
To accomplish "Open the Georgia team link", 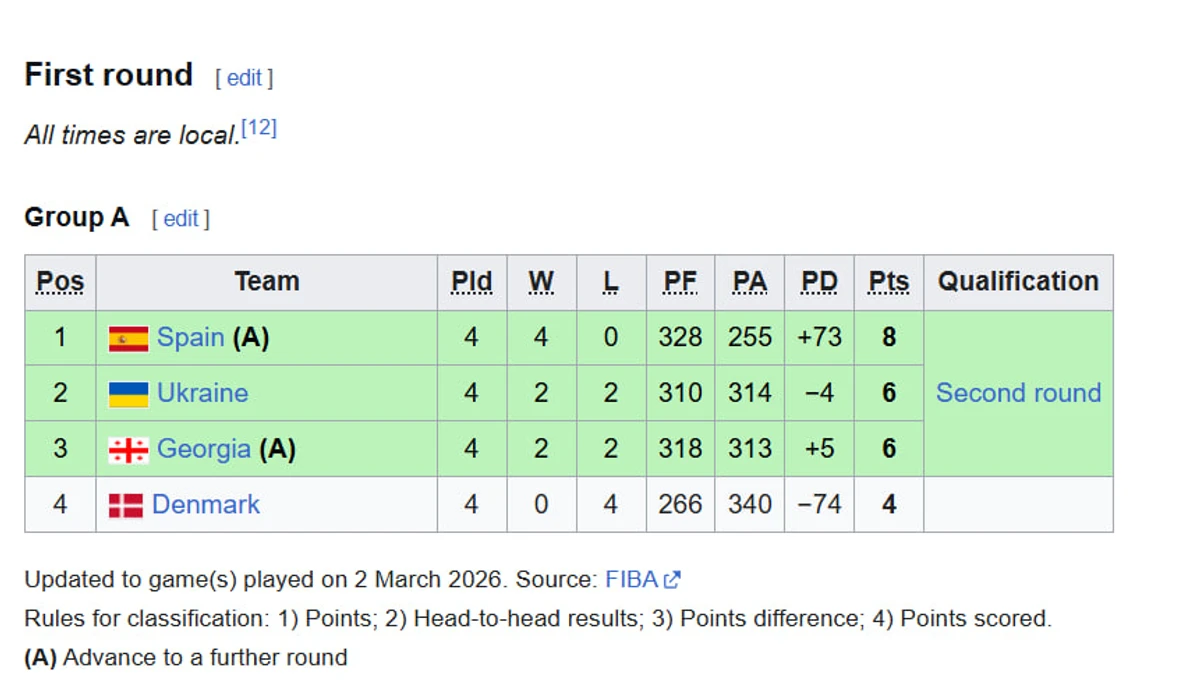I will click(204, 449).
